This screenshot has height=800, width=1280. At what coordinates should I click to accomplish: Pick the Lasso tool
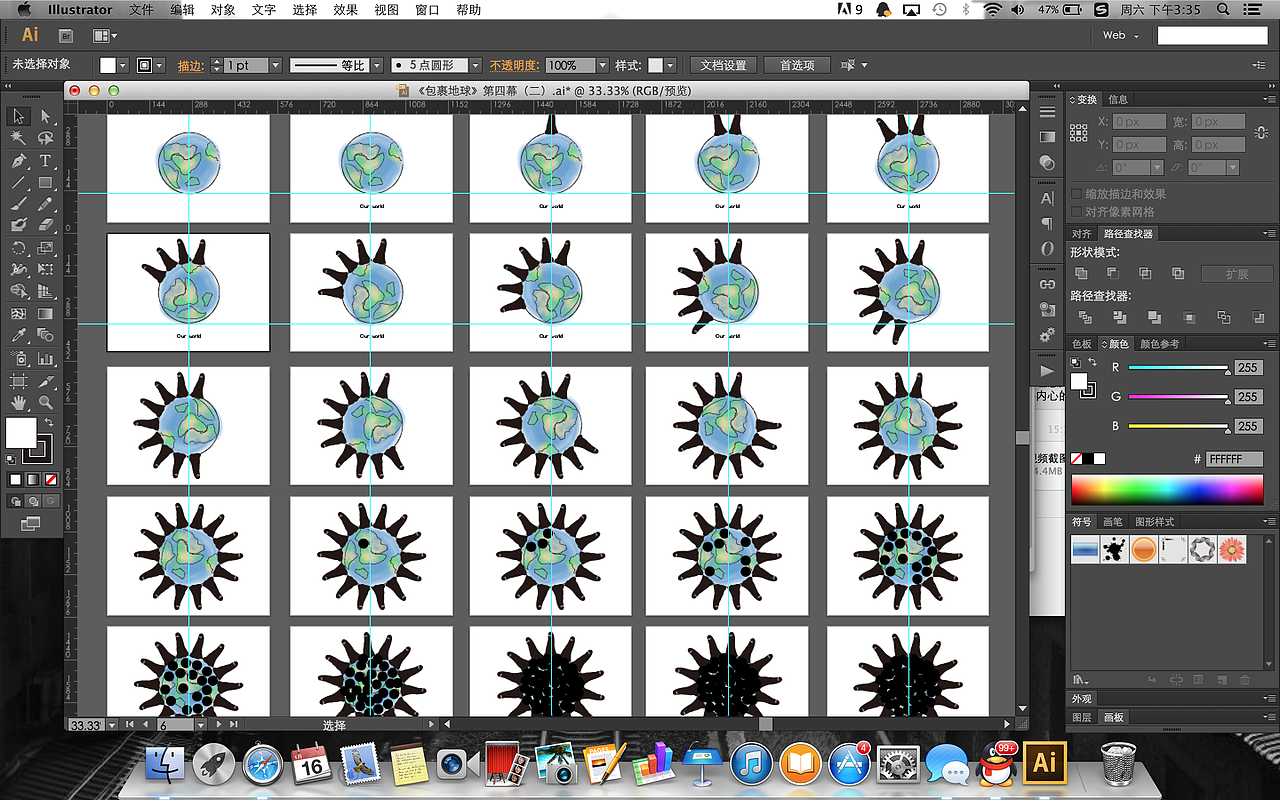click(45, 138)
